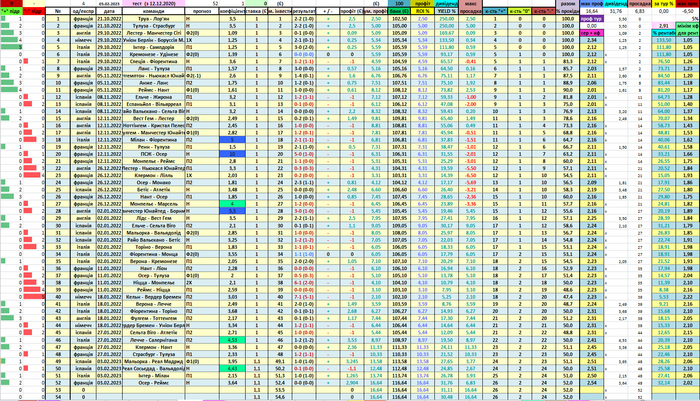The height and width of the screenshot is (401, 700).
Task: Select the 'Фіорентина - Торіно' match cell
Action: point(154,311)
